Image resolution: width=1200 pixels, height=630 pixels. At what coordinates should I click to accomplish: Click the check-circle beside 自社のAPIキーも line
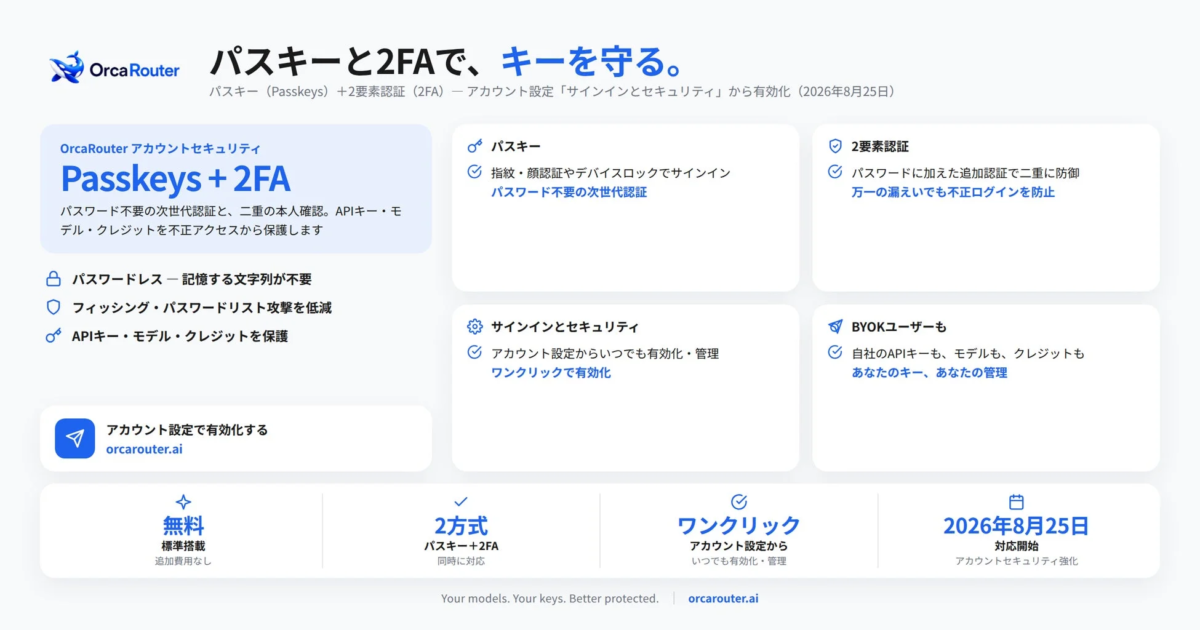[x=835, y=353]
